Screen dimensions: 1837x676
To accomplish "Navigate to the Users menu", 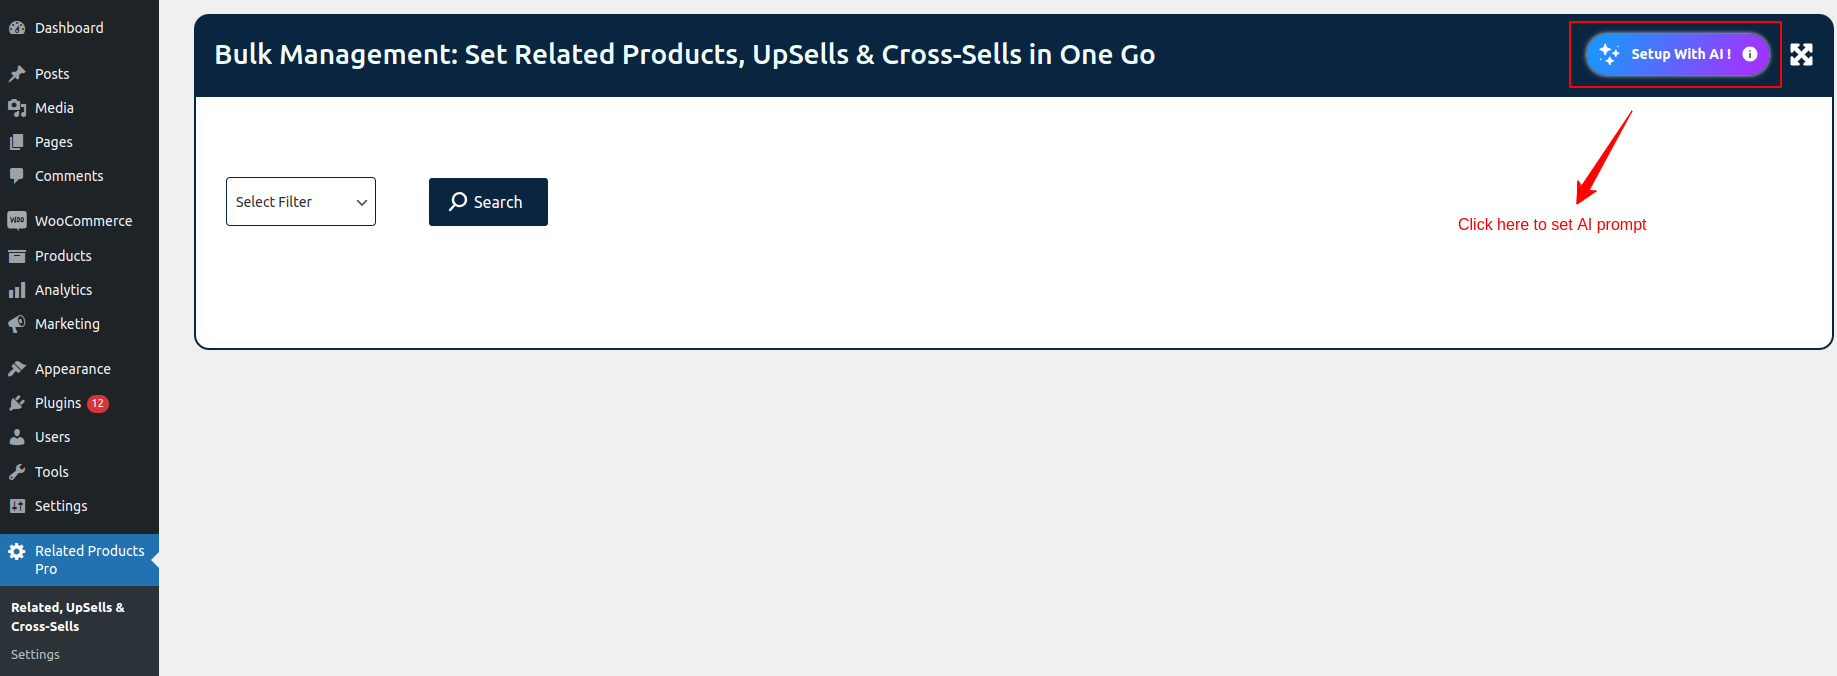I will click(52, 437).
